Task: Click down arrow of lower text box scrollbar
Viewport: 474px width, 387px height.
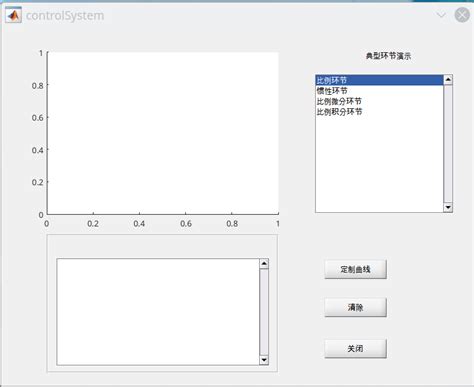Action: coord(264,360)
